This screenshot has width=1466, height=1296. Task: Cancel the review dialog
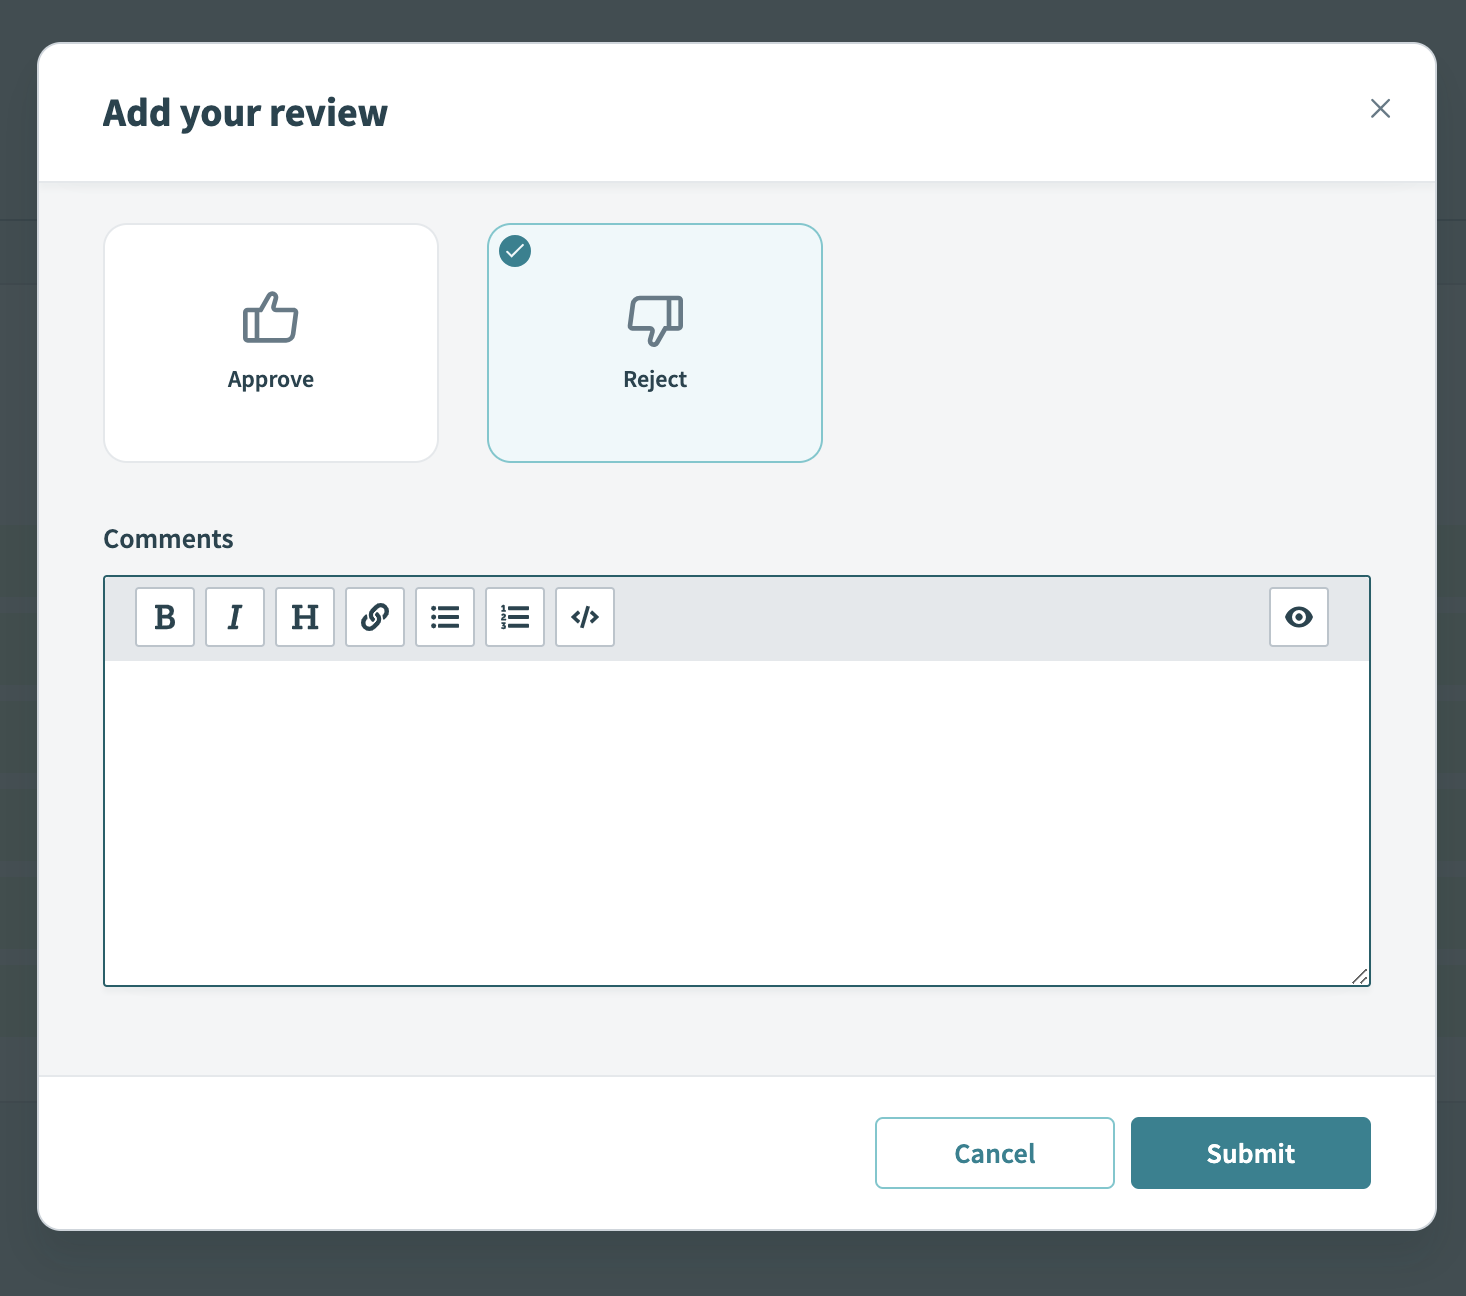coord(995,1153)
